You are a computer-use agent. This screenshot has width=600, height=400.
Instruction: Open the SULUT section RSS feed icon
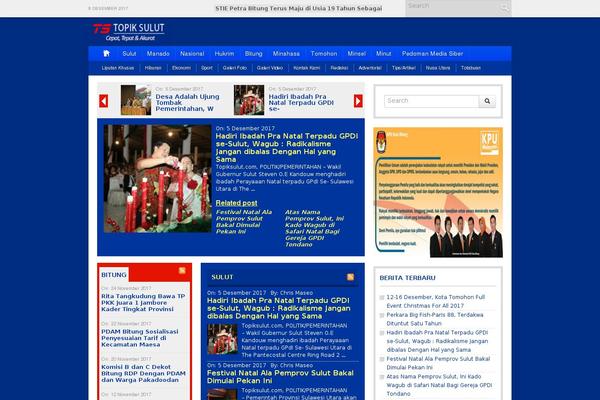(351, 277)
